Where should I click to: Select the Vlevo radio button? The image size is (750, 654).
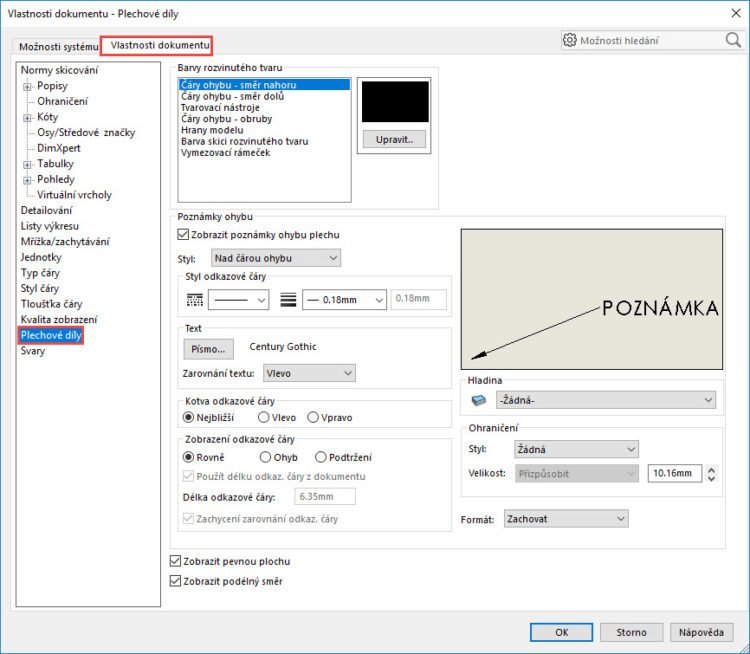[x=264, y=417]
